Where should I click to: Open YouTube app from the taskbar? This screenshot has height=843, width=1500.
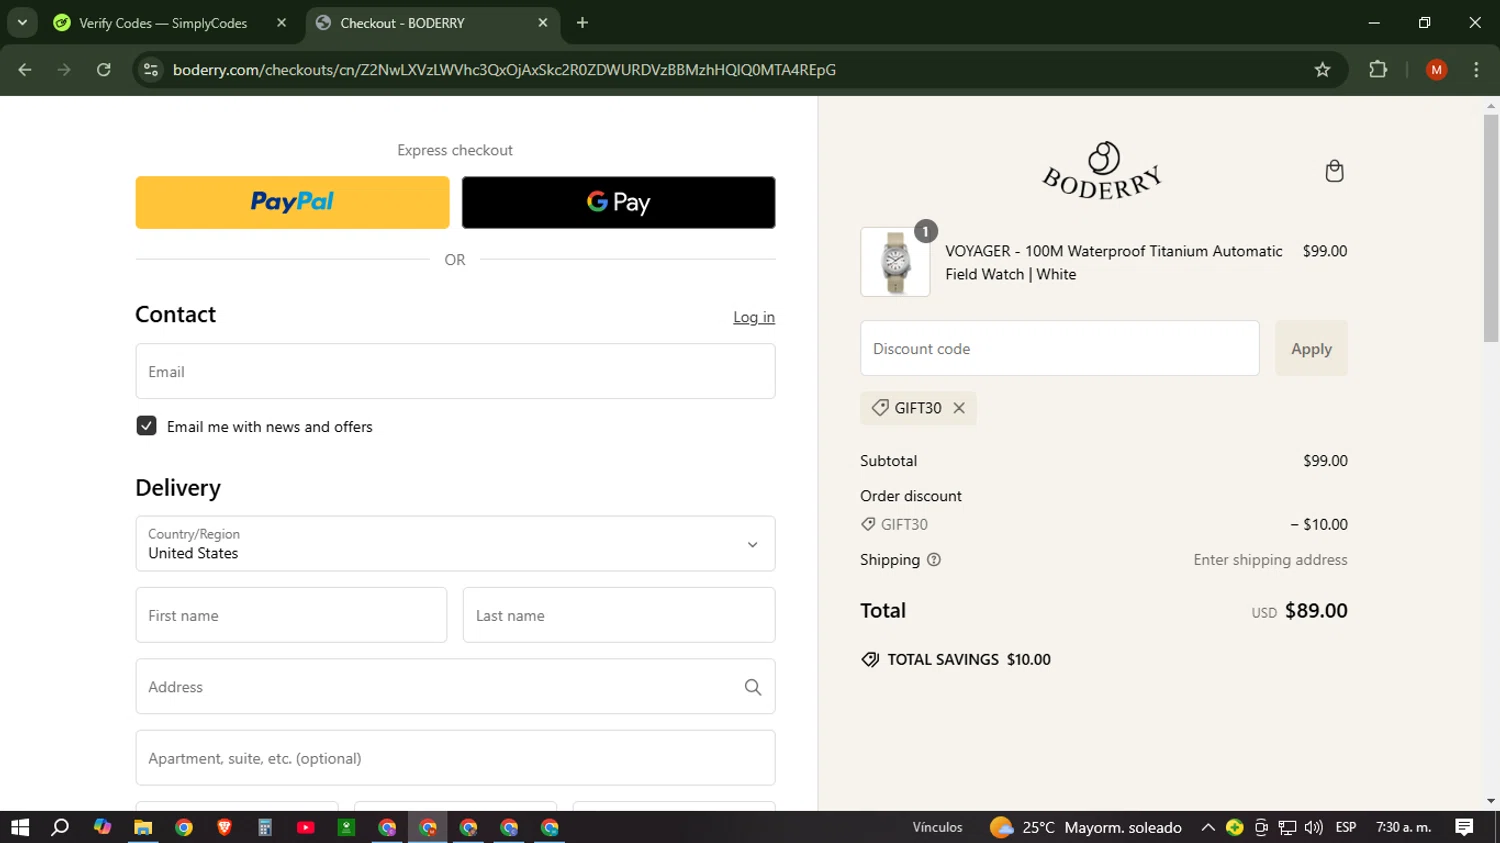click(306, 827)
